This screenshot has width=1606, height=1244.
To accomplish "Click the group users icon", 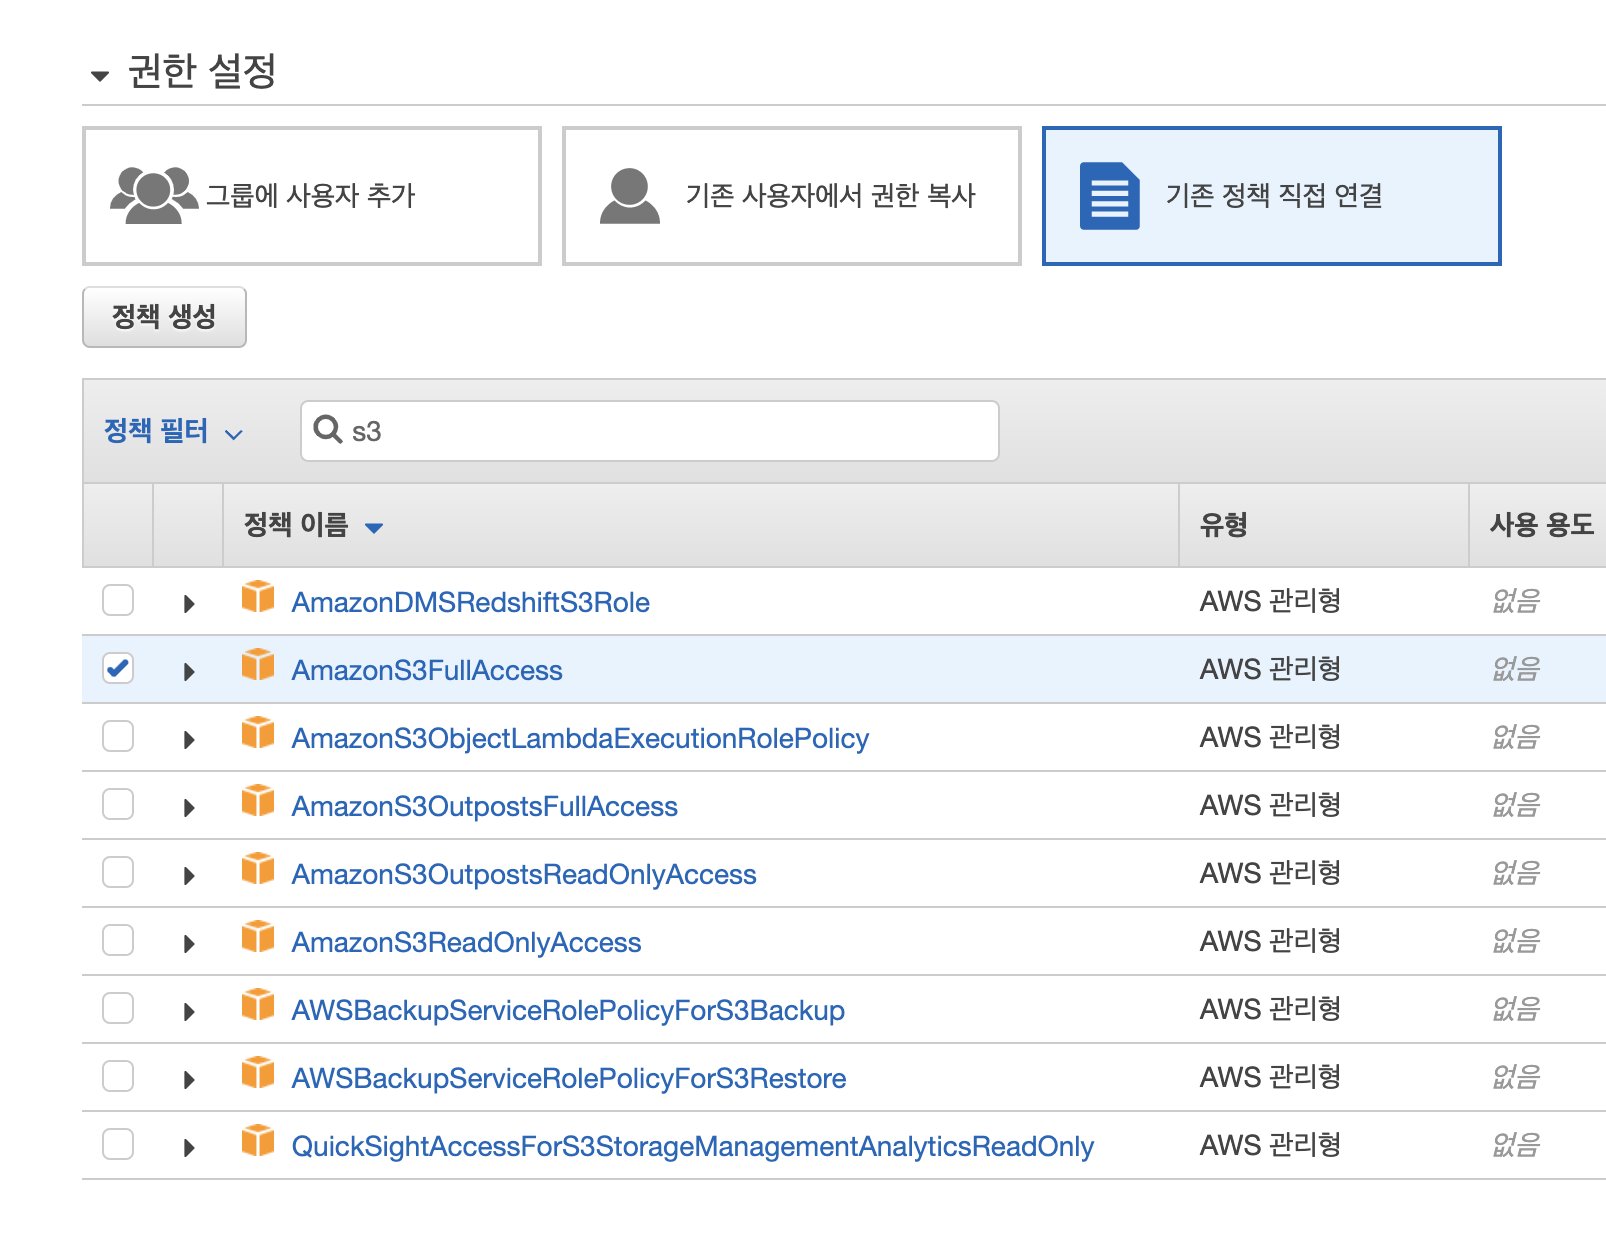I will coord(154,195).
